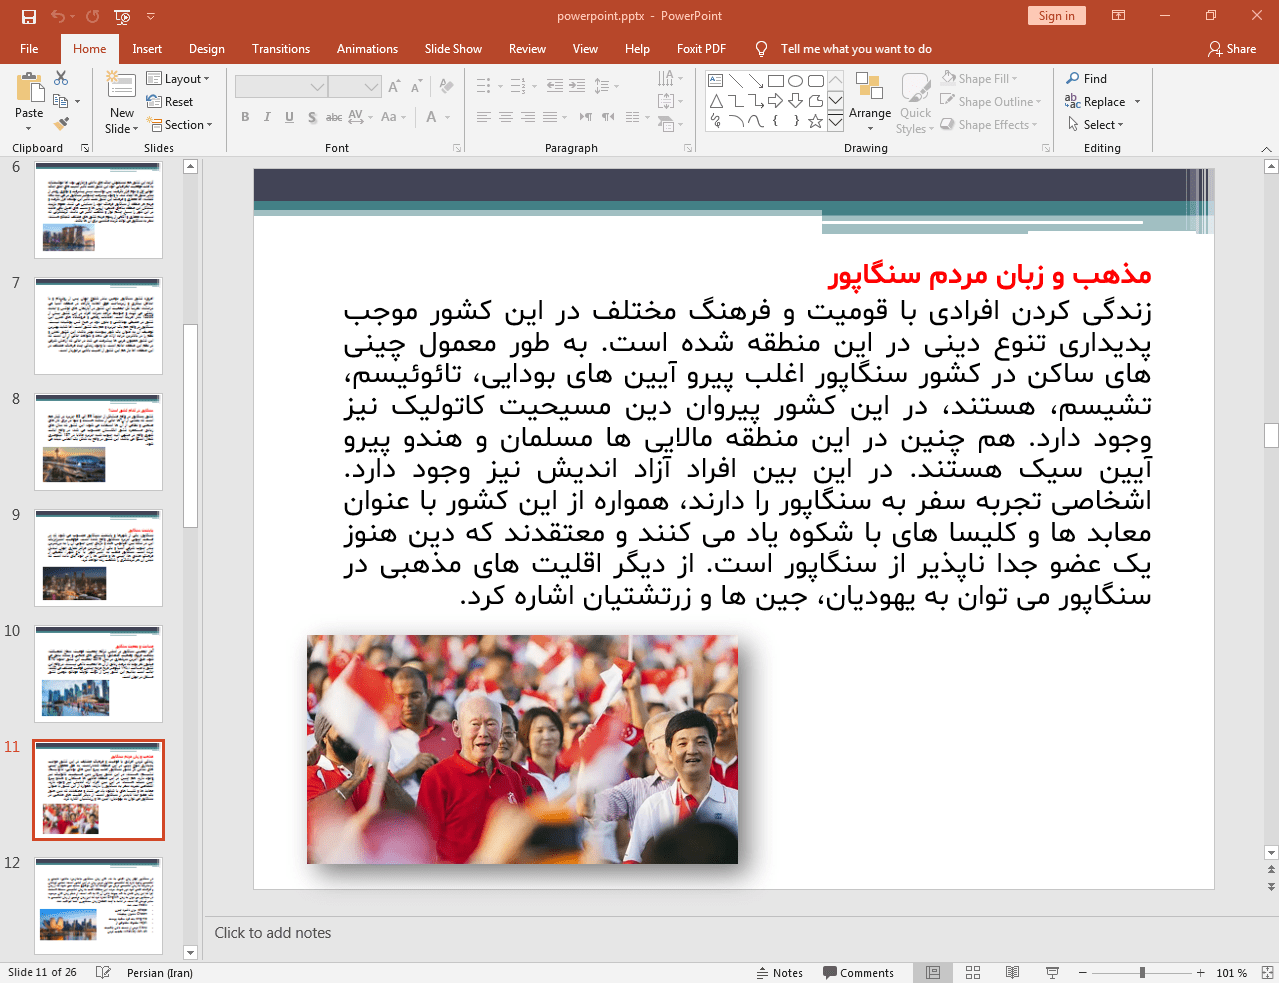Clear all formatting with the eraser icon

click(x=446, y=87)
